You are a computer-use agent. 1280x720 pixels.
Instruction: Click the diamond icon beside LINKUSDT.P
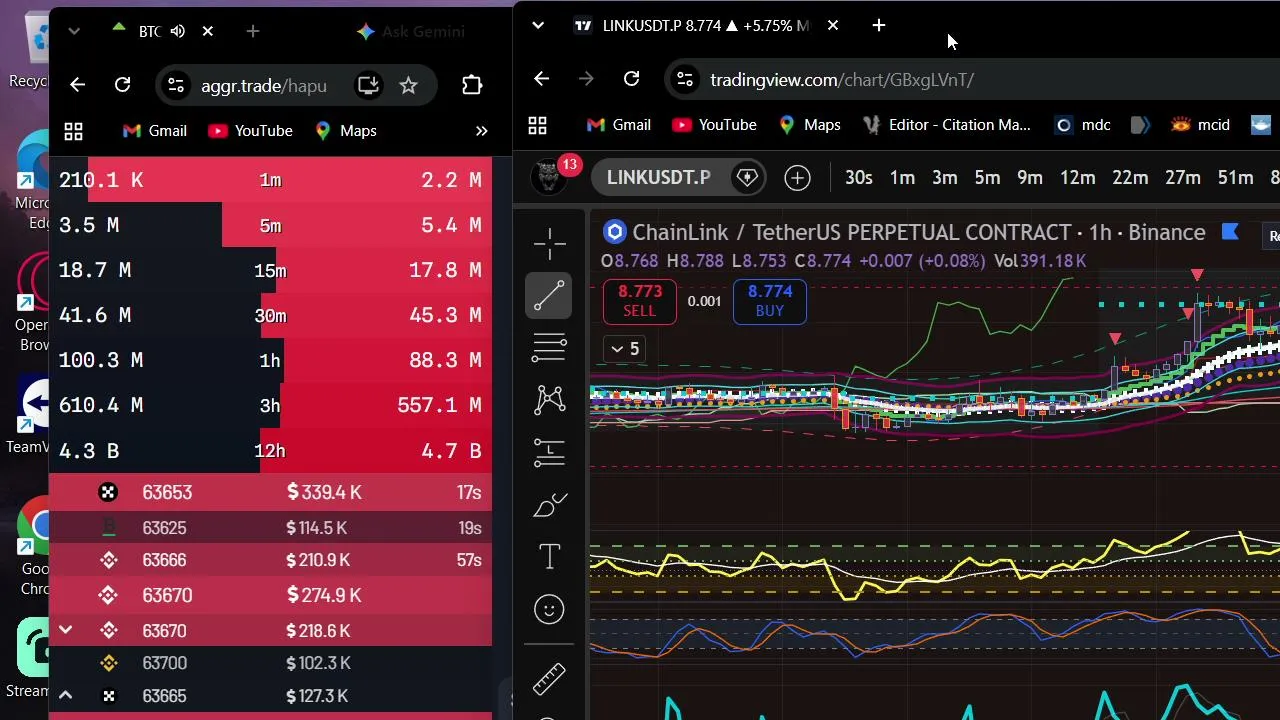[x=747, y=177]
